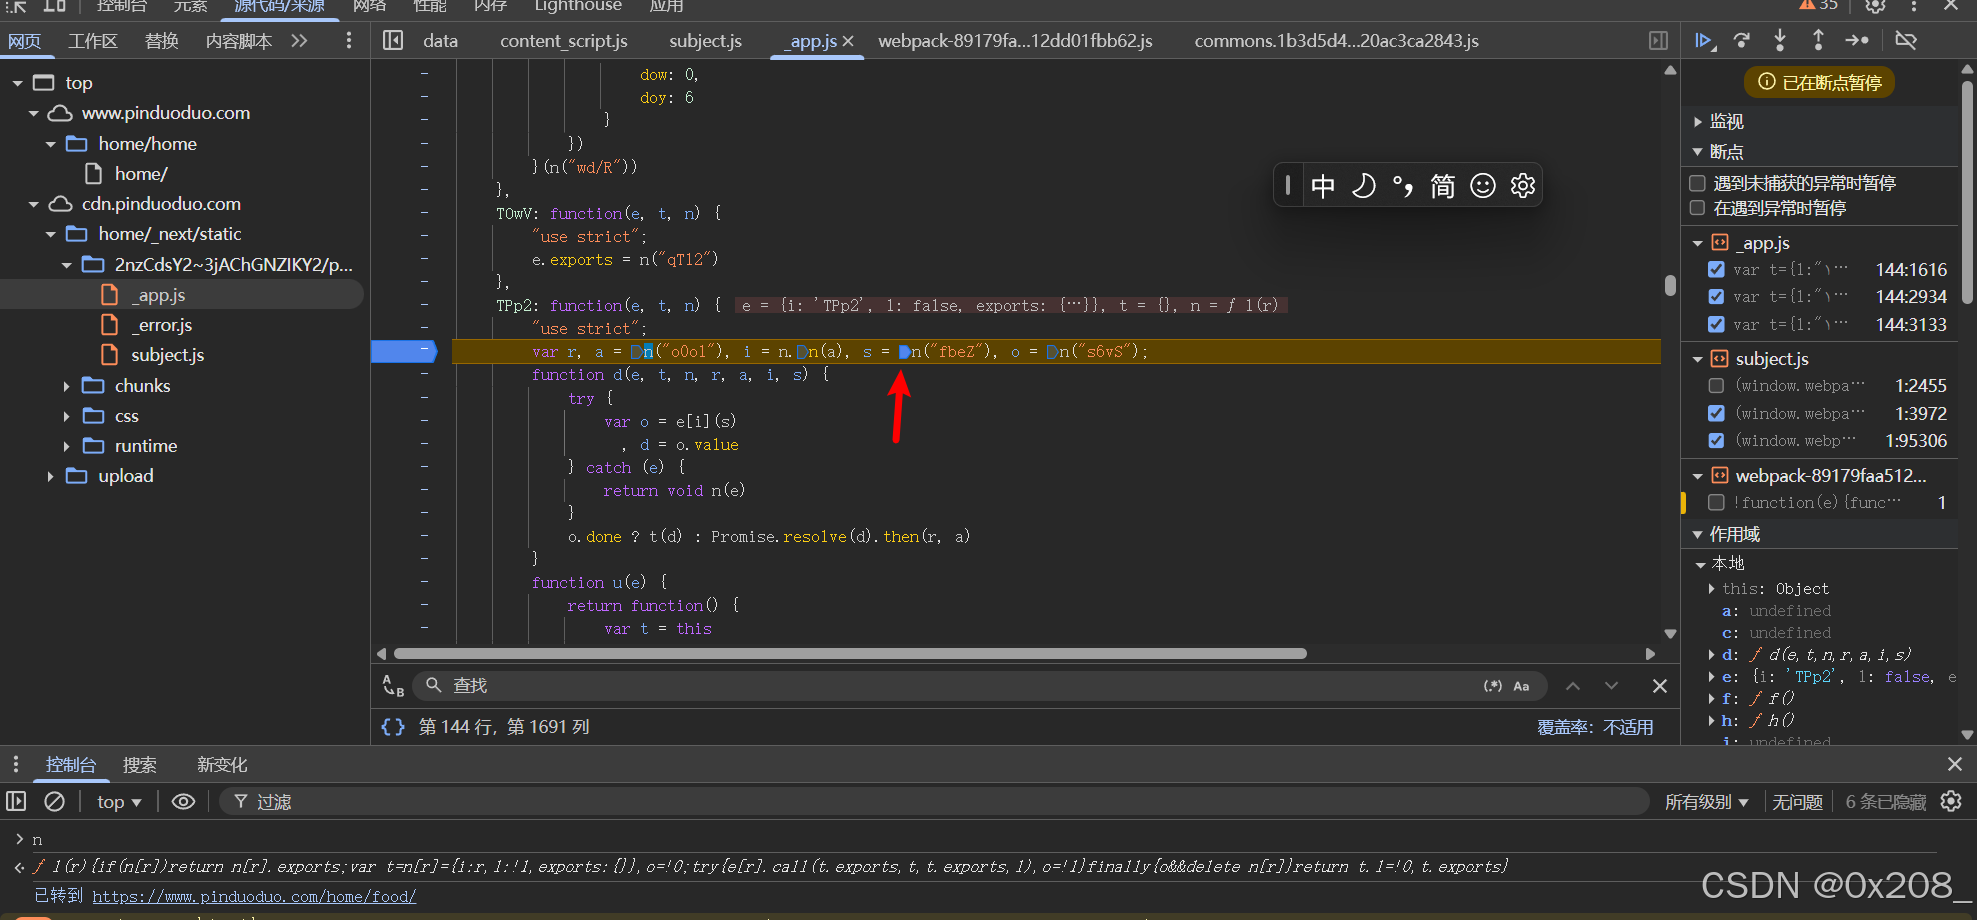Toggle console sidebar panel icon

tap(16, 801)
